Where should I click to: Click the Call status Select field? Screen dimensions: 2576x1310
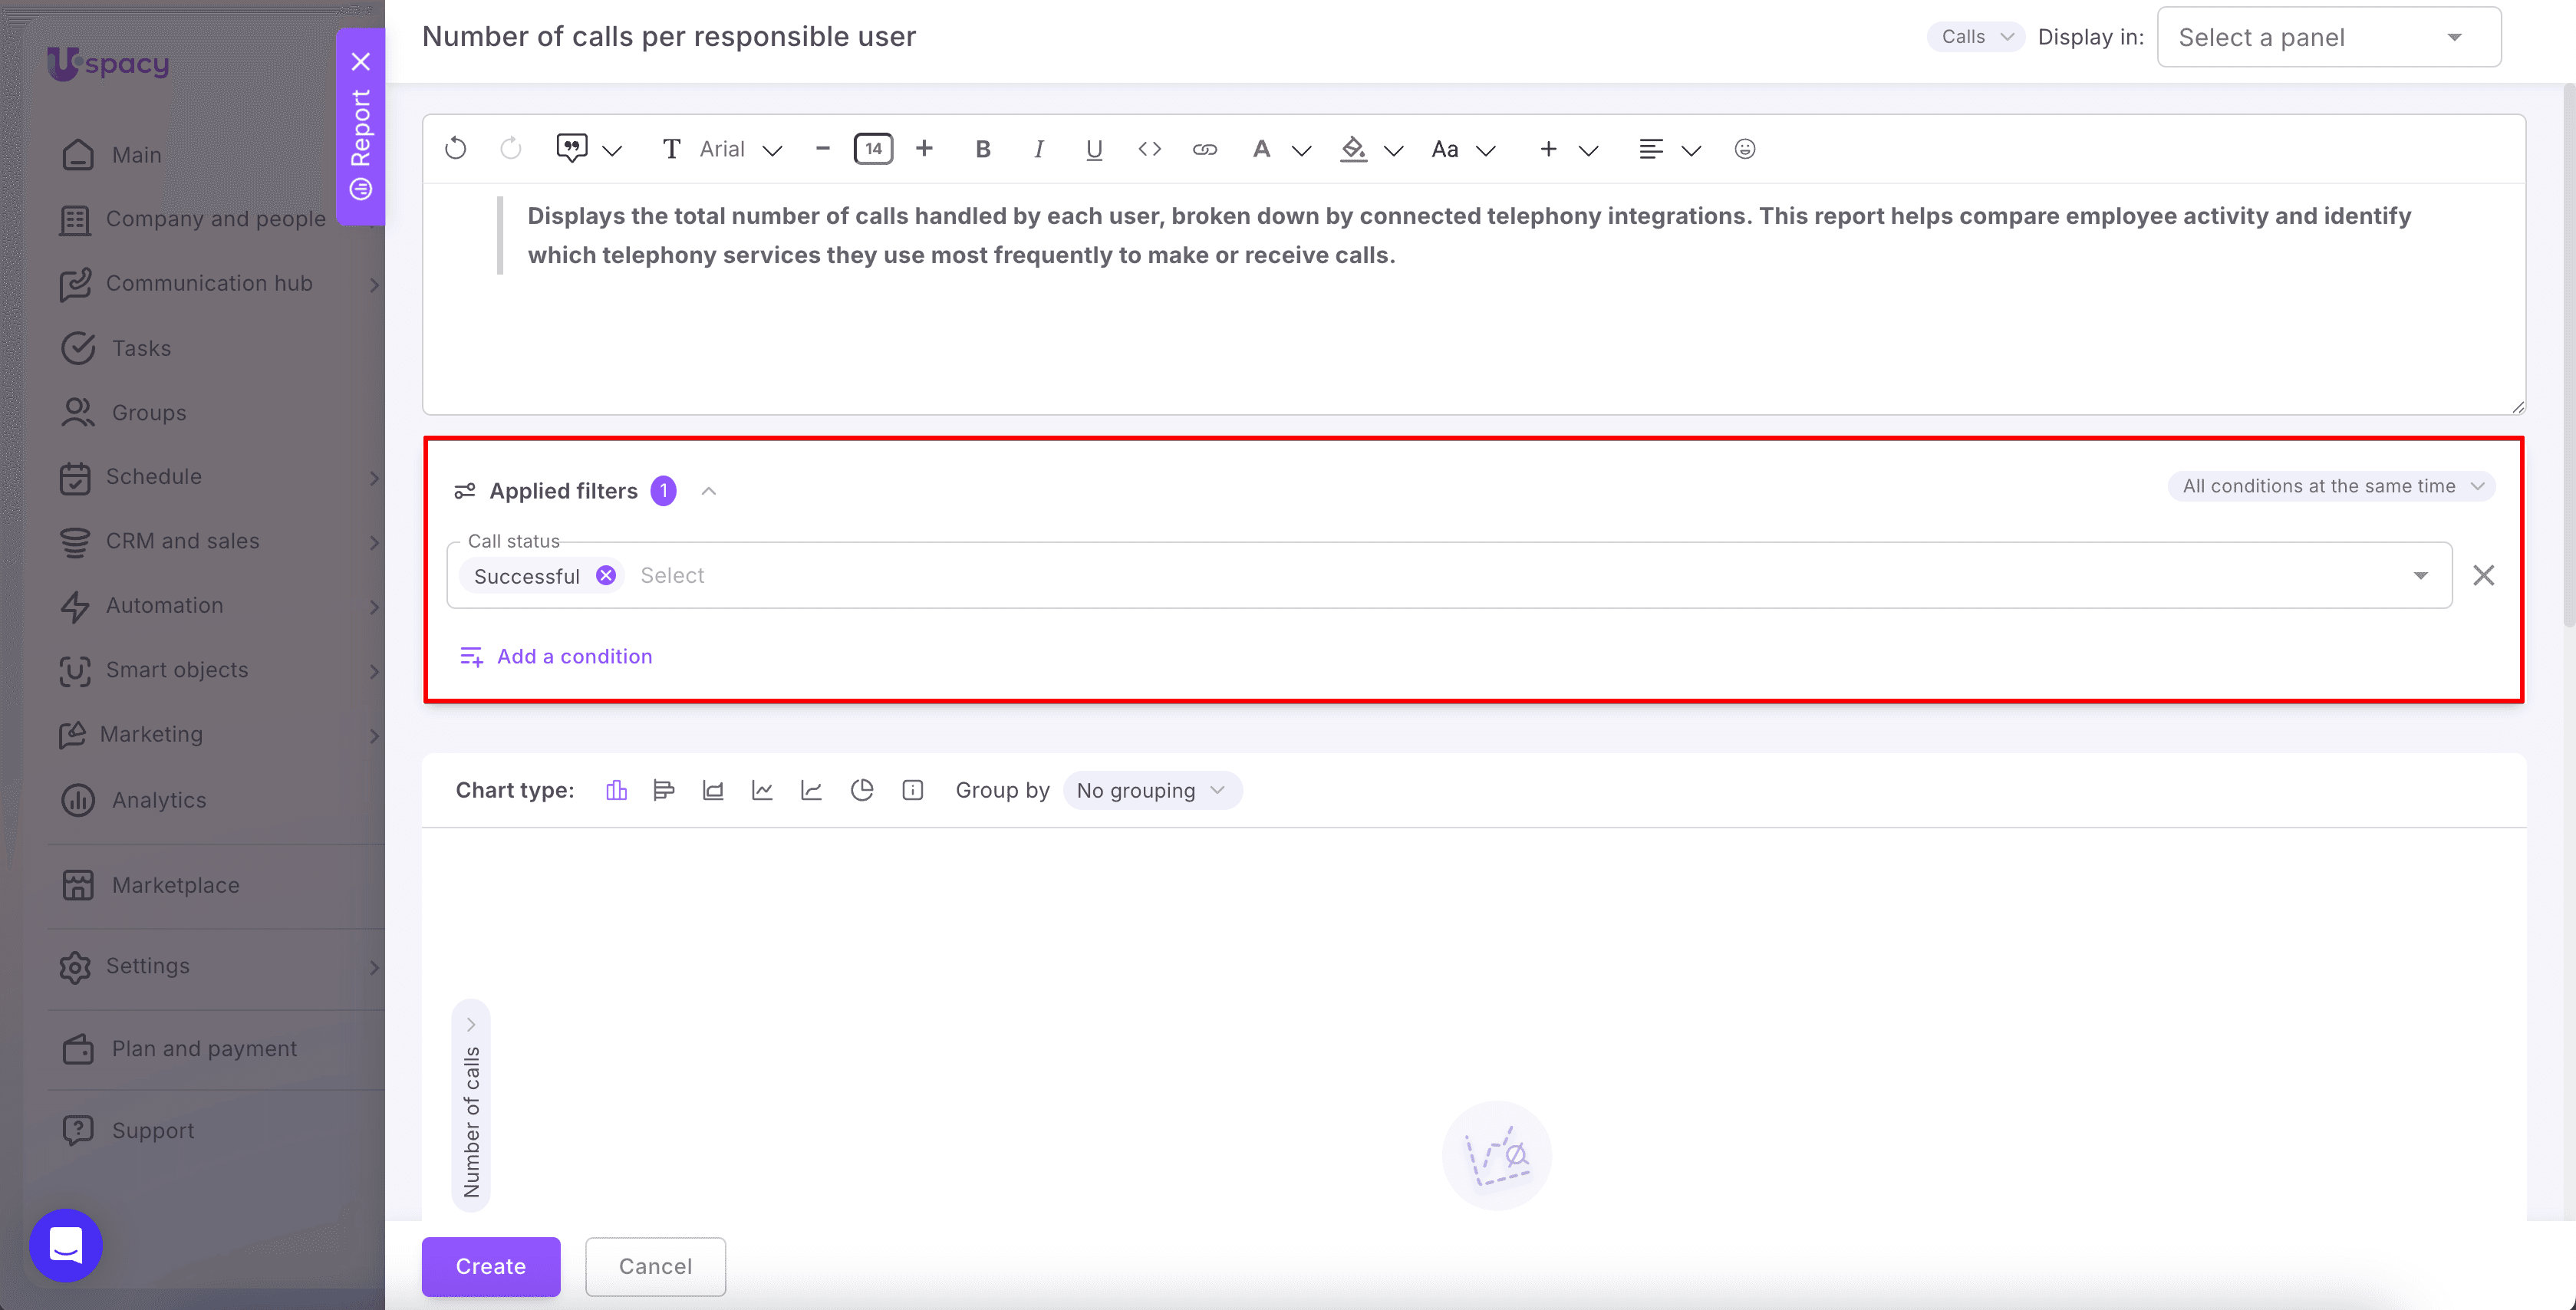click(x=1449, y=575)
